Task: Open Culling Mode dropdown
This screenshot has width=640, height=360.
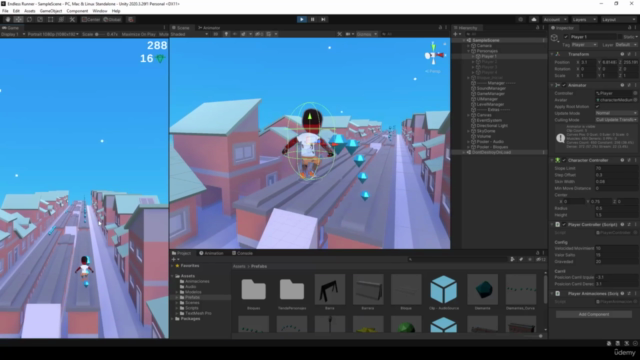Action: (x=616, y=120)
